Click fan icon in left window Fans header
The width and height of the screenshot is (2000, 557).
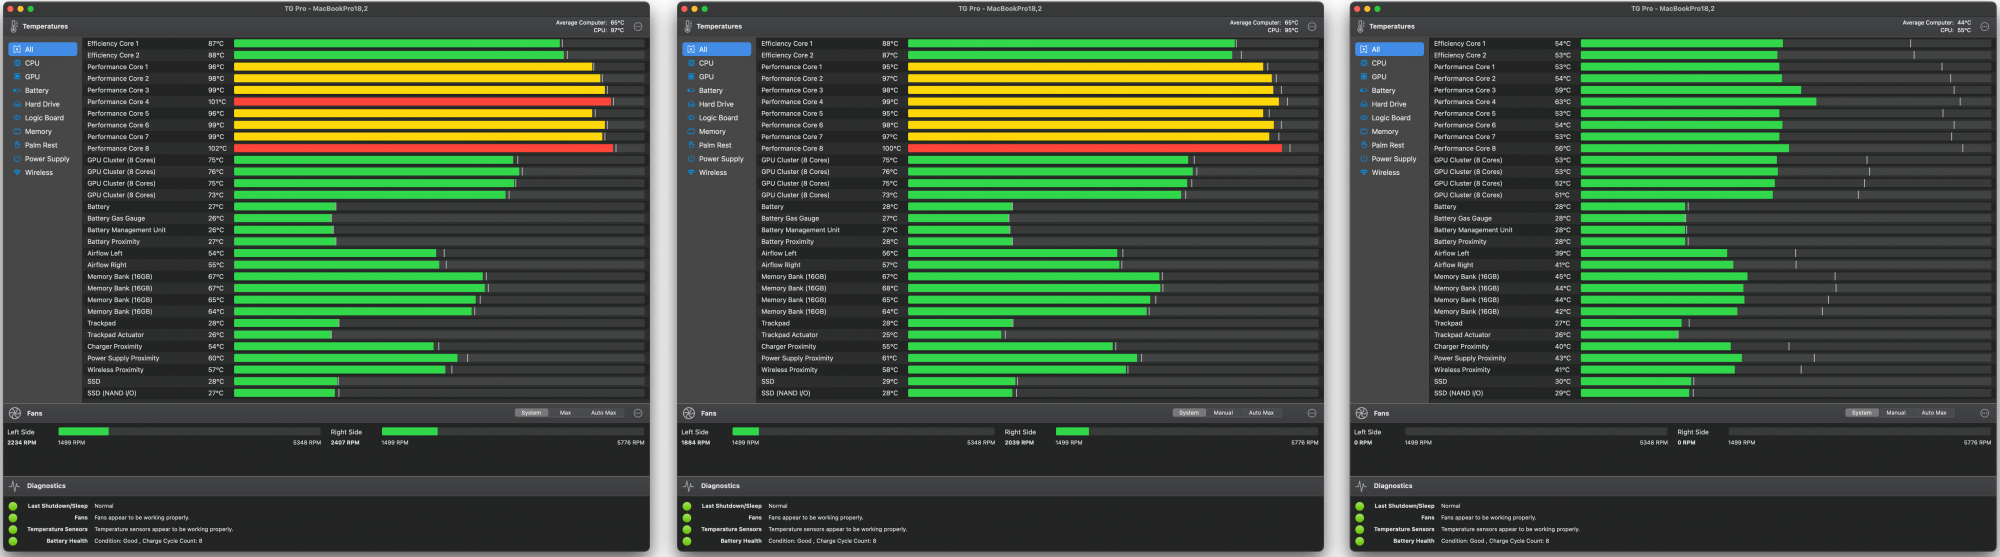(15, 413)
